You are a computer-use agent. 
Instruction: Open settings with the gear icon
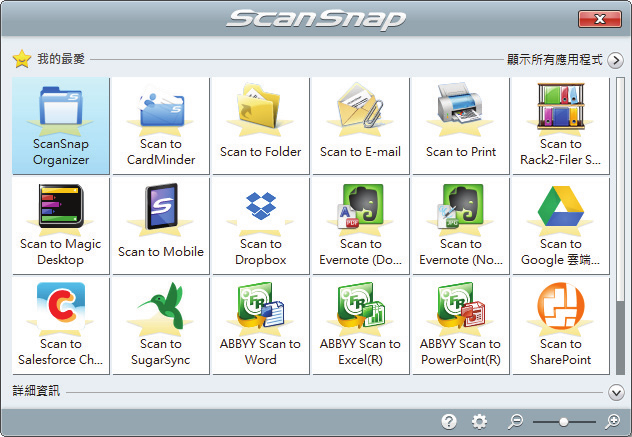pyautogui.click(x=479, y=422)
